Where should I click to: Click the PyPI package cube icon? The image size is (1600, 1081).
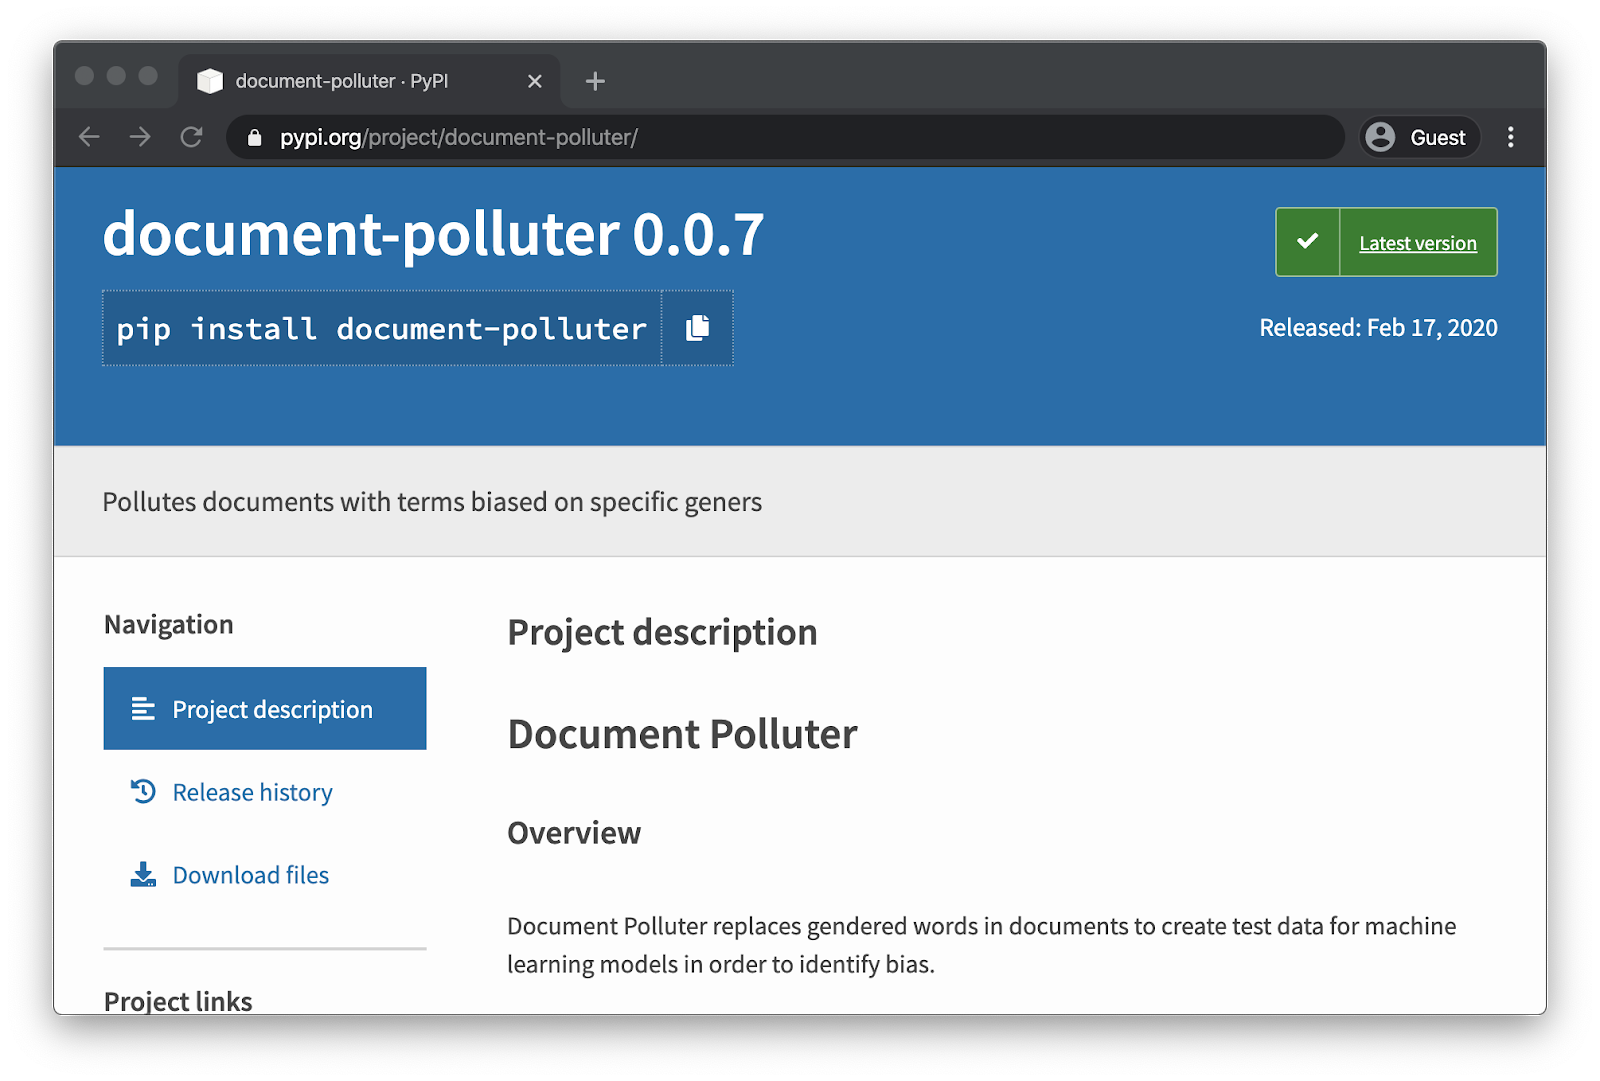(210, 80)
